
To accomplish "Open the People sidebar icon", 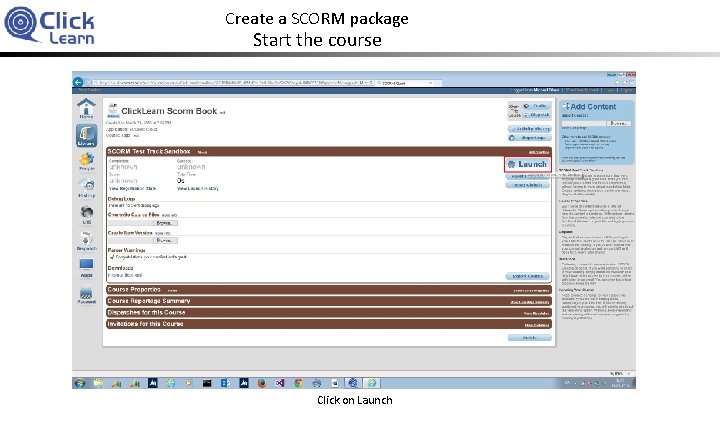I will [86, 162].
